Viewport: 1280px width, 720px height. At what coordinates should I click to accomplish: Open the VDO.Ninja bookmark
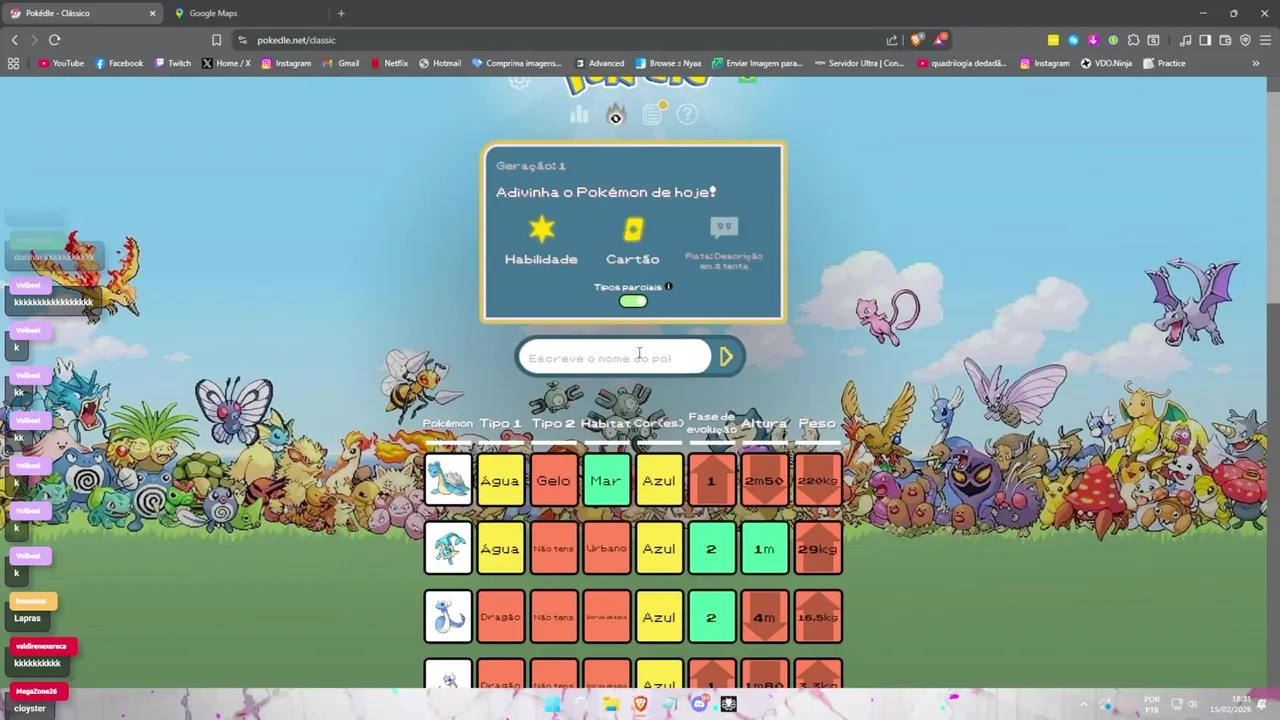(1106, 63)
